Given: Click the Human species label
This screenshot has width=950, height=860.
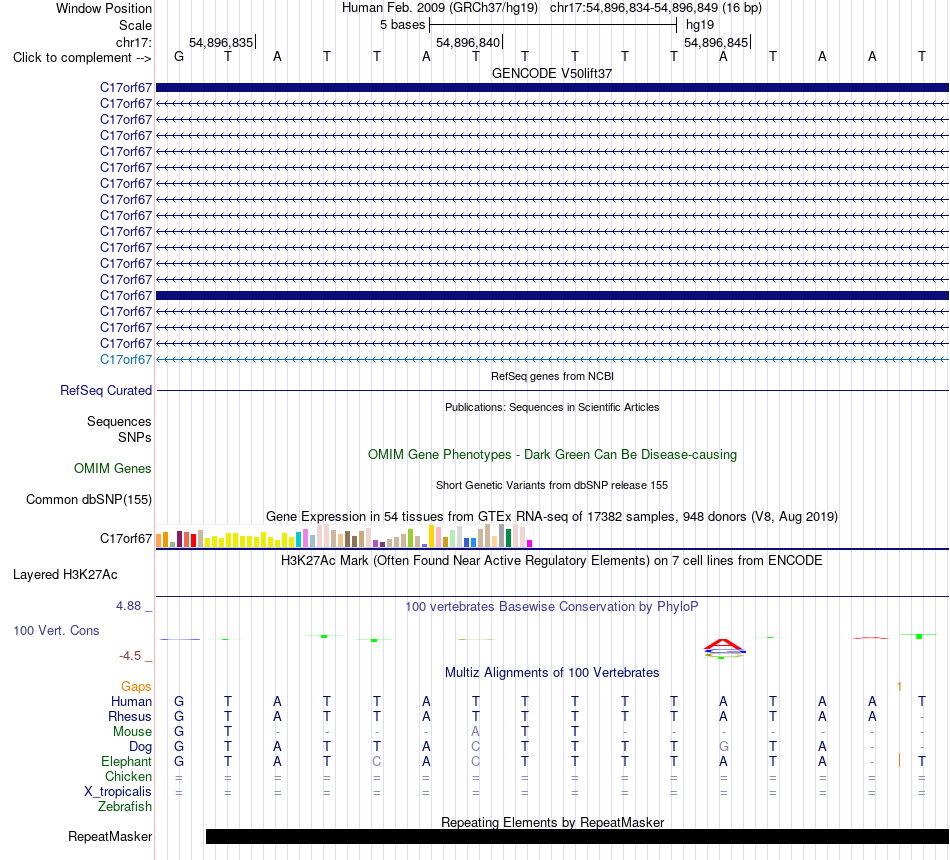Looking at the screenshot, I should 131,701.
